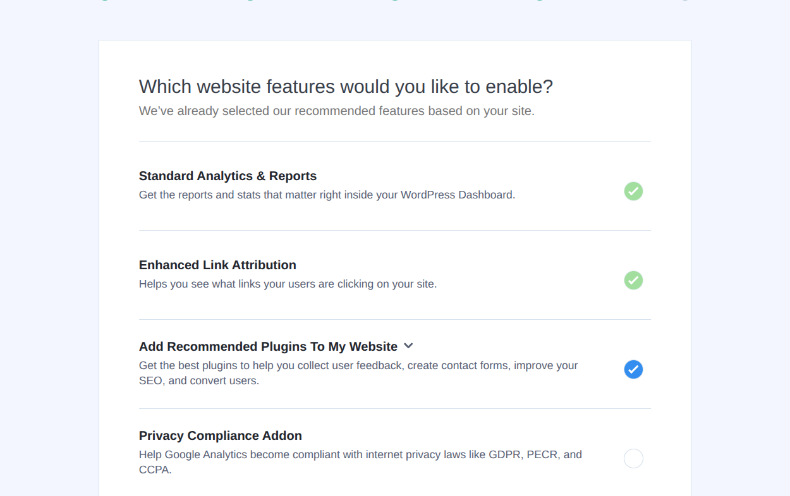The width and height of the screenshot is (790, 496).
Task: Click the WordPress Dashboard reports description text
Action: click(327, 195)
